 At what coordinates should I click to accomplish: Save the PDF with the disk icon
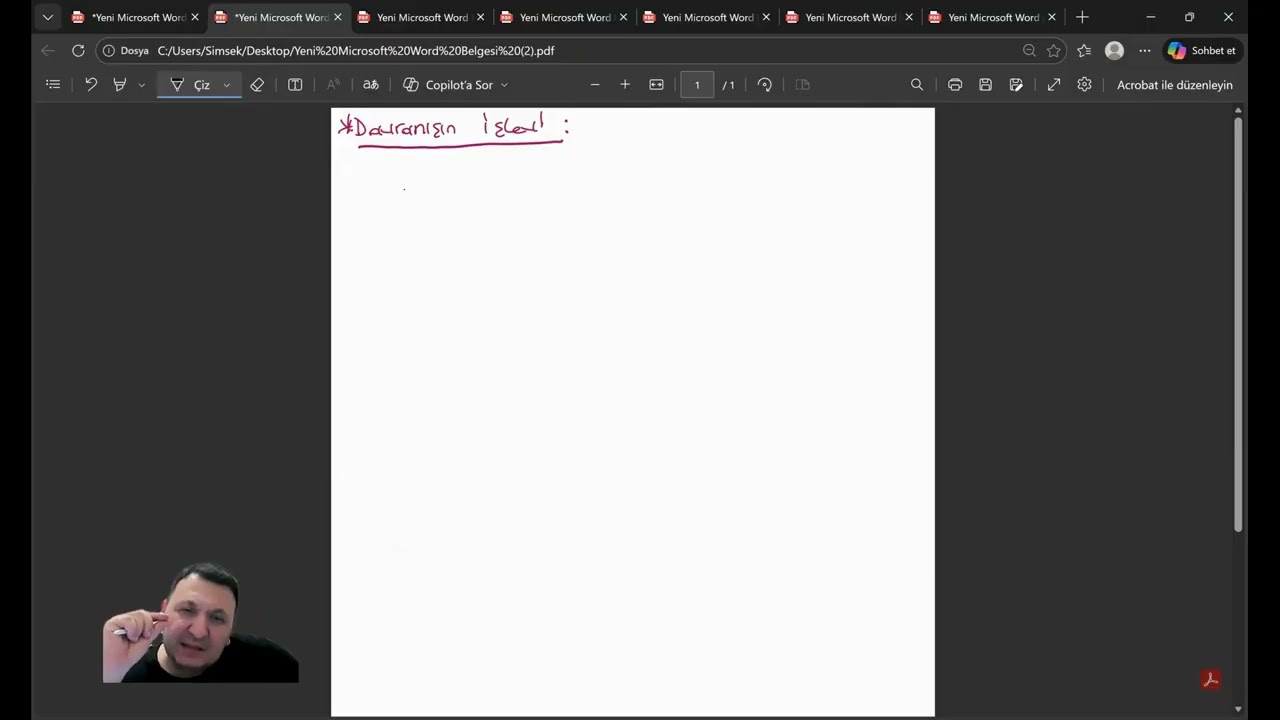click(985, 85)
